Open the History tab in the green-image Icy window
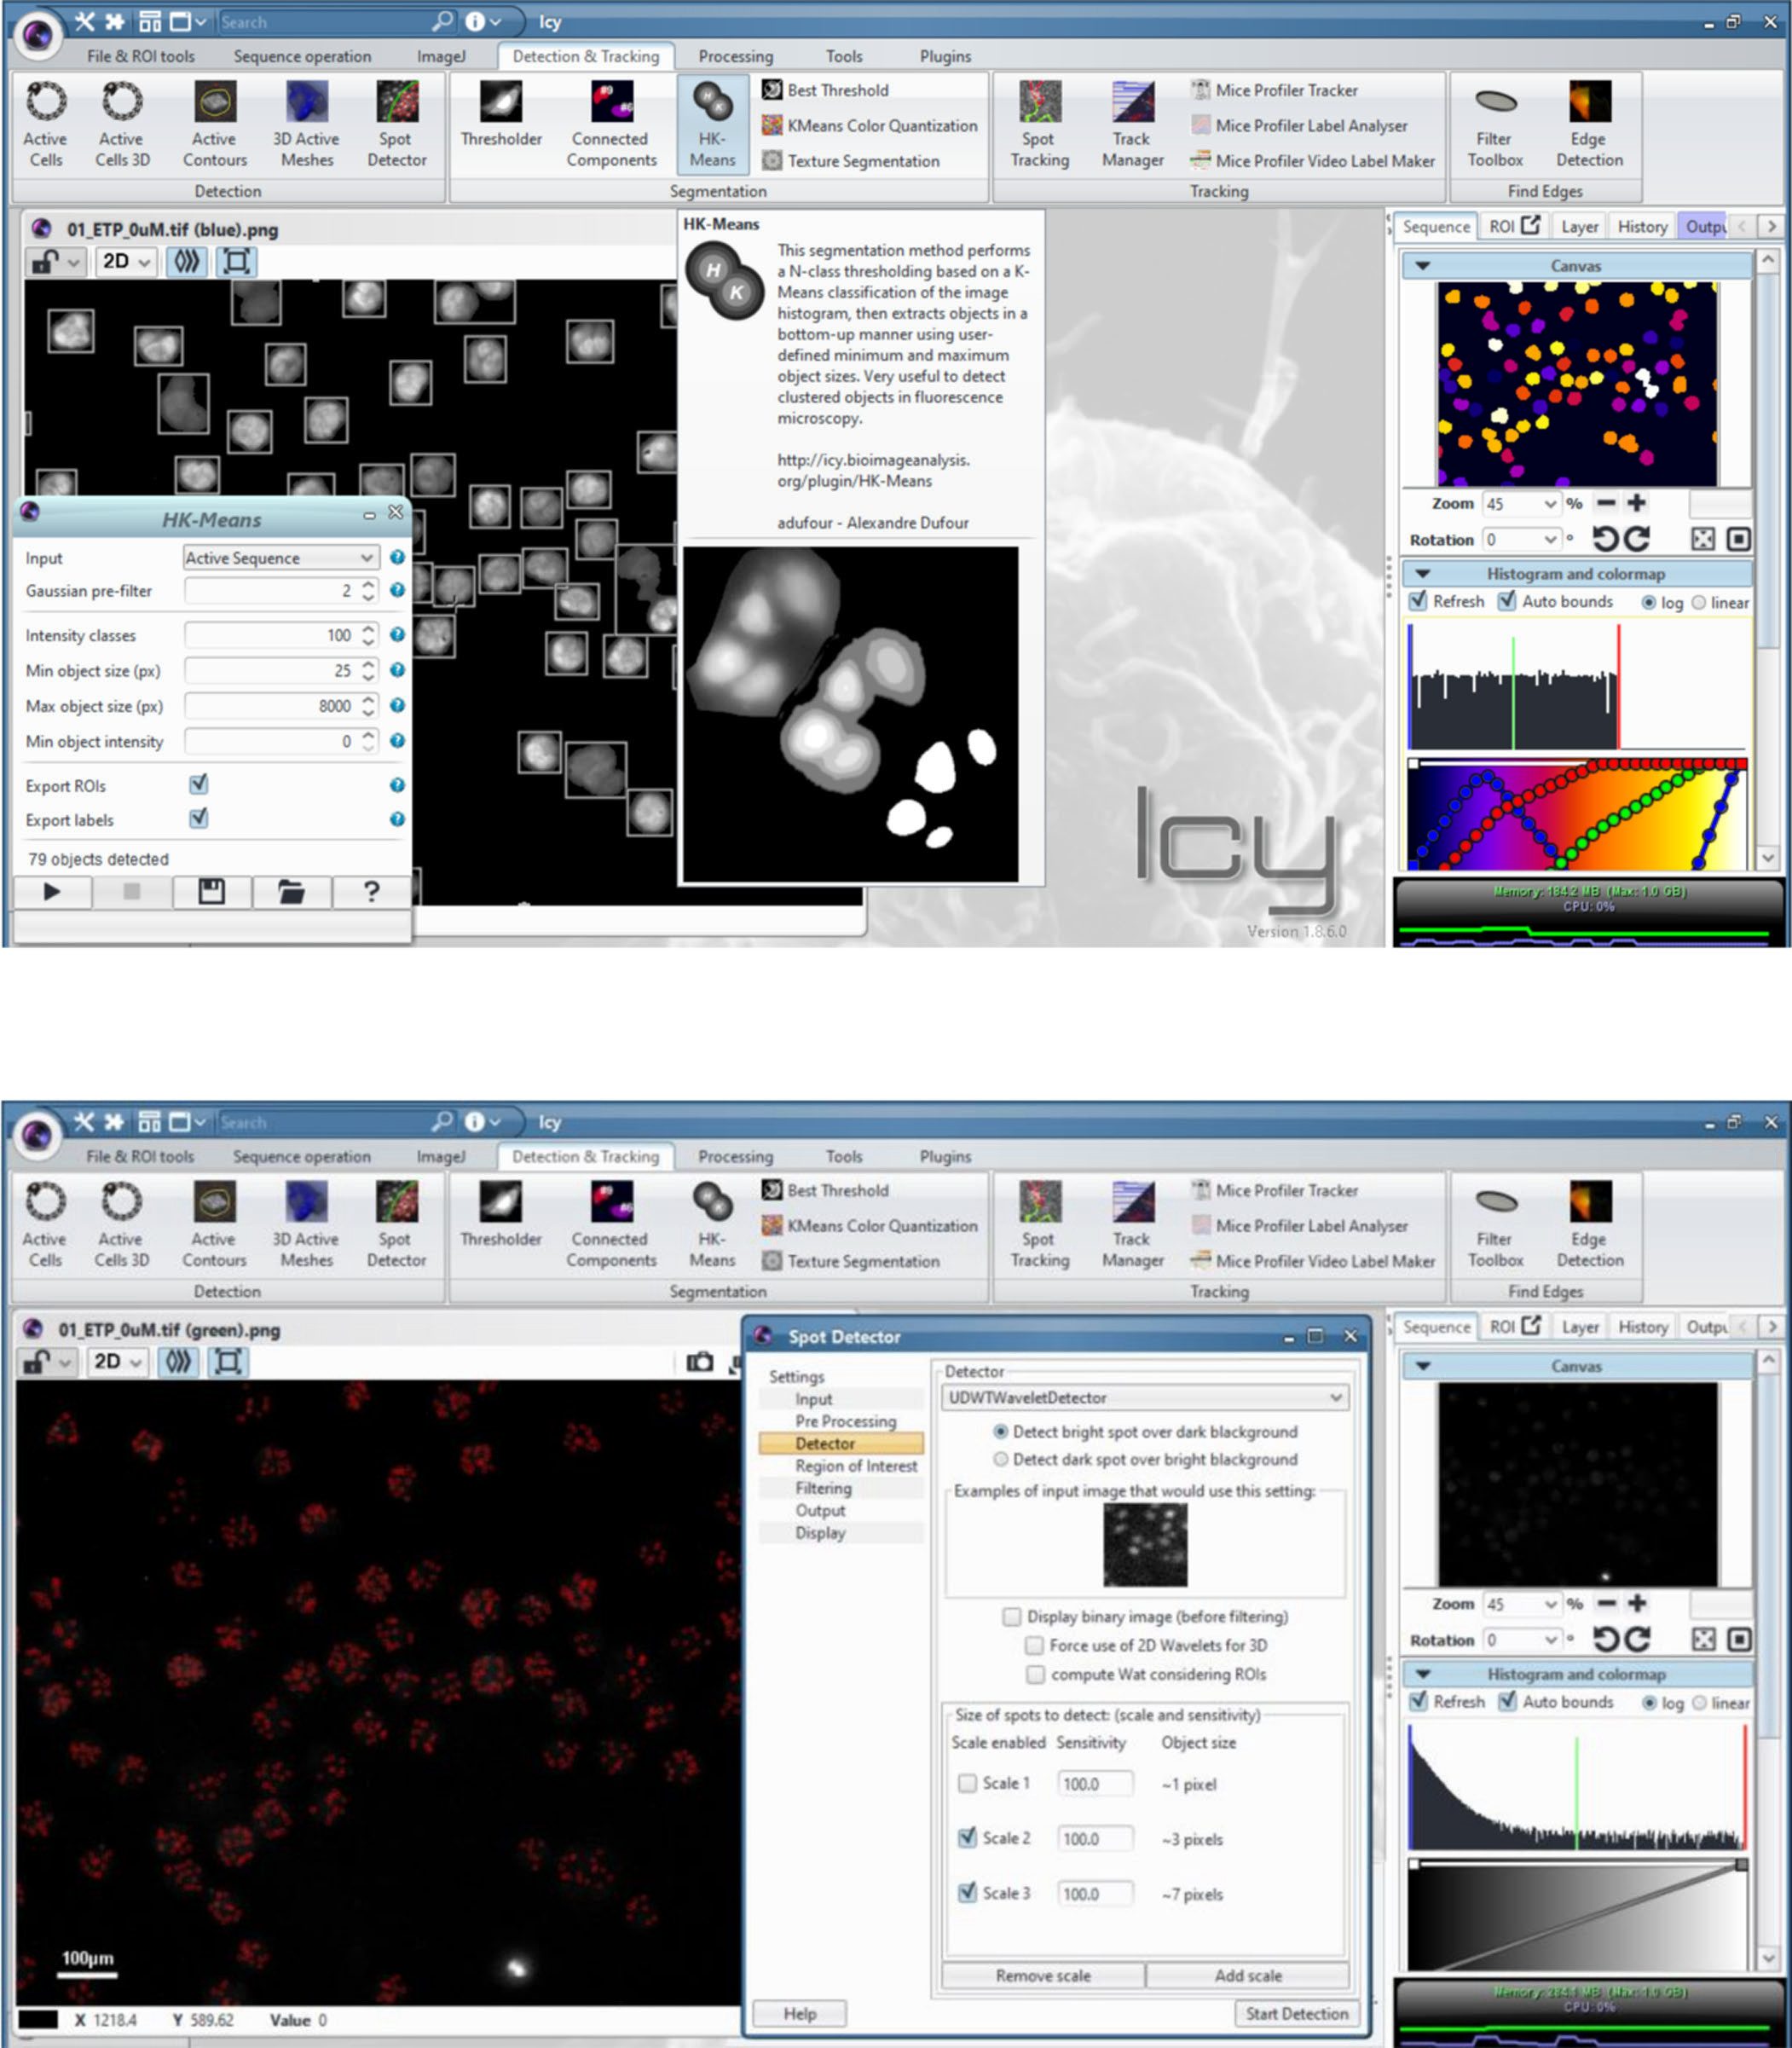This screenshot has width=1792, height=2048. tap(1642, 1327)
